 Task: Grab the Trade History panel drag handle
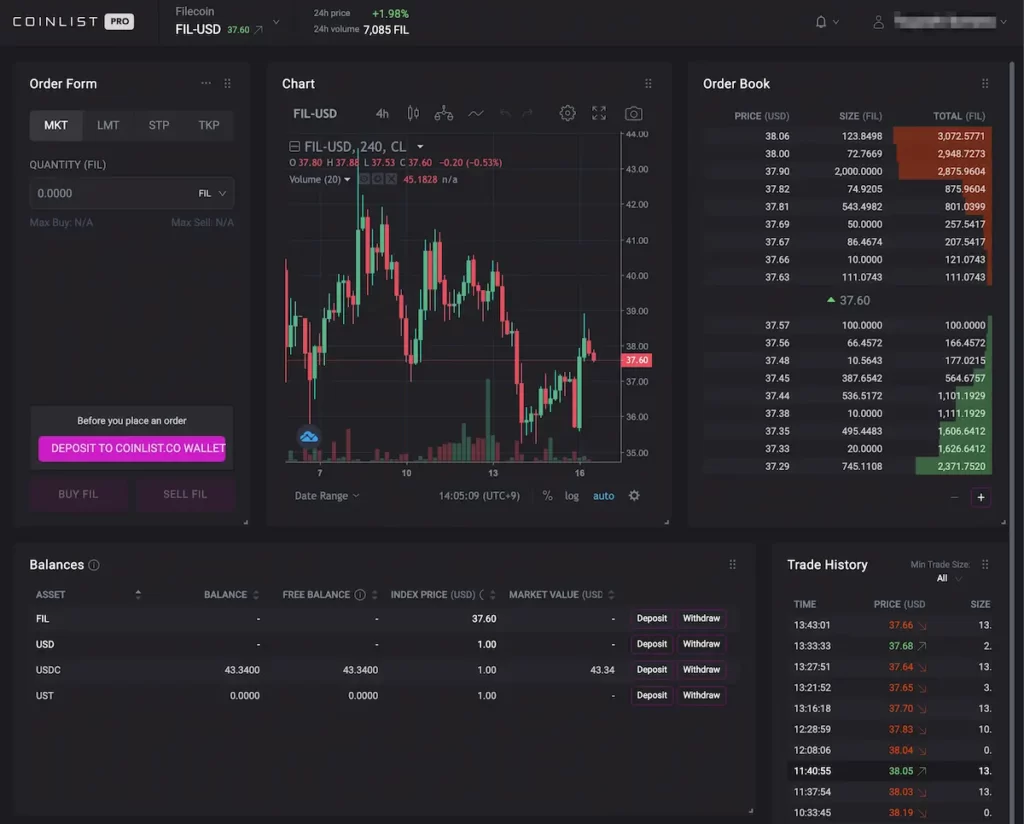(x=985, y=564)
